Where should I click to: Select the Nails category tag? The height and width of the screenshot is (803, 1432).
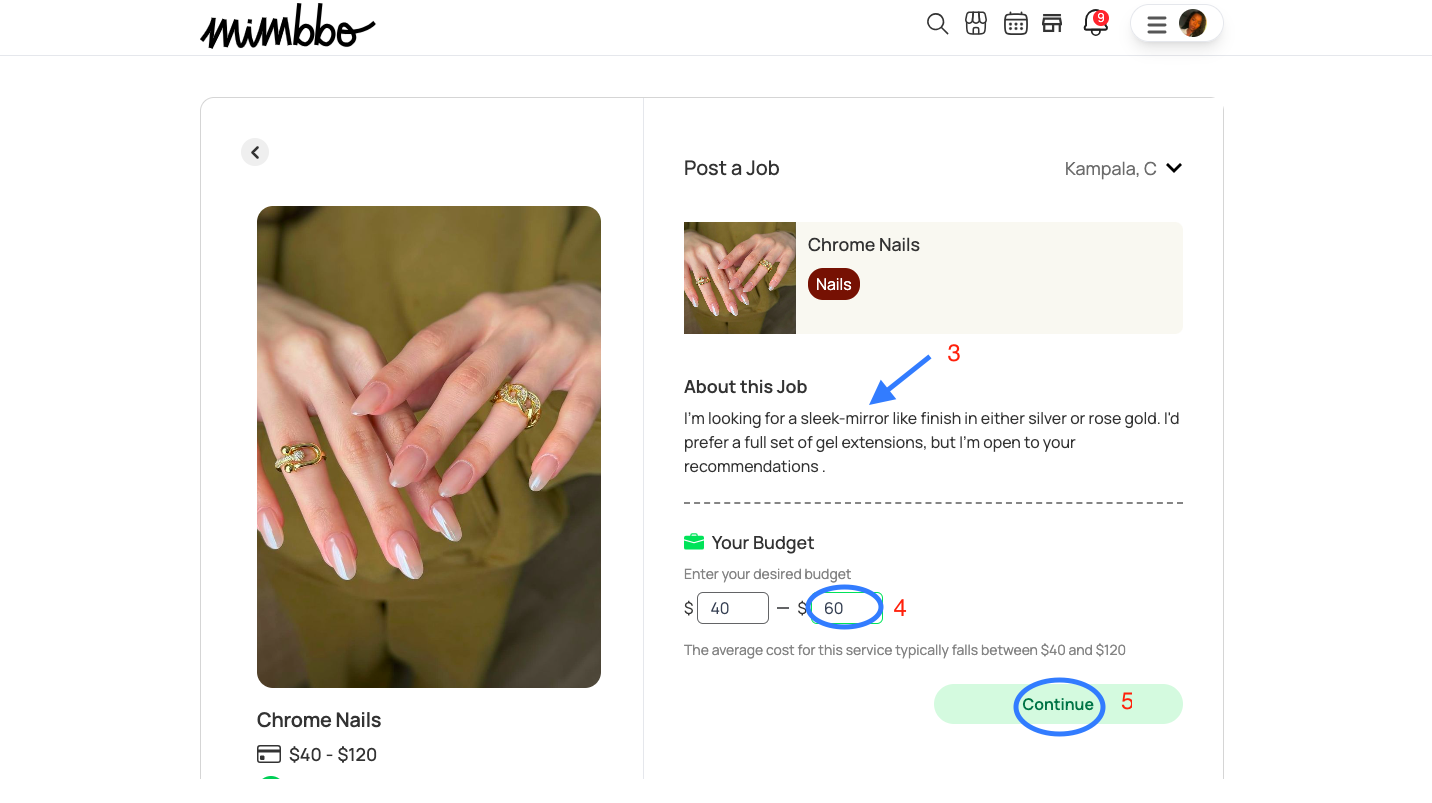click(x=834, y=284)
